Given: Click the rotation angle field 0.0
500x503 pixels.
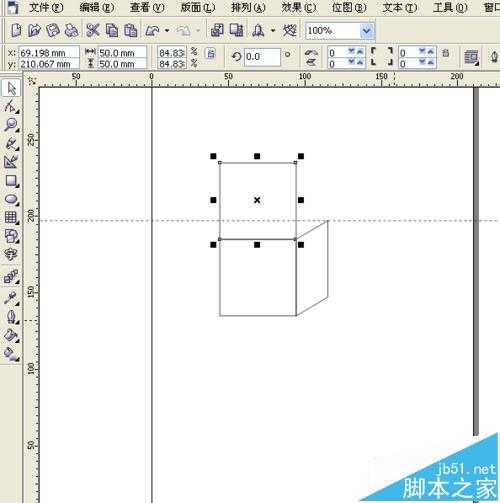Looking at the screenshot, I should tap(262, 57).
